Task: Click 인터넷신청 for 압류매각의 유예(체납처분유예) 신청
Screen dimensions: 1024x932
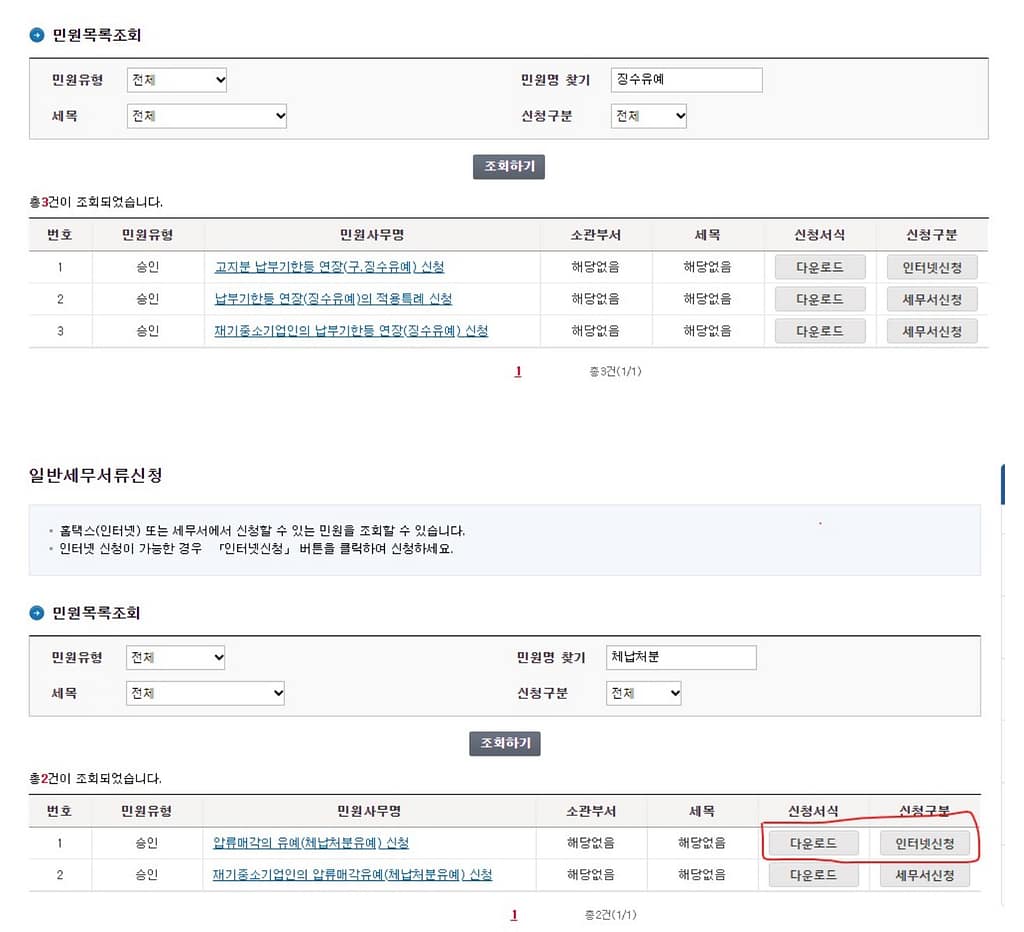Action: [x=925, y=843]
